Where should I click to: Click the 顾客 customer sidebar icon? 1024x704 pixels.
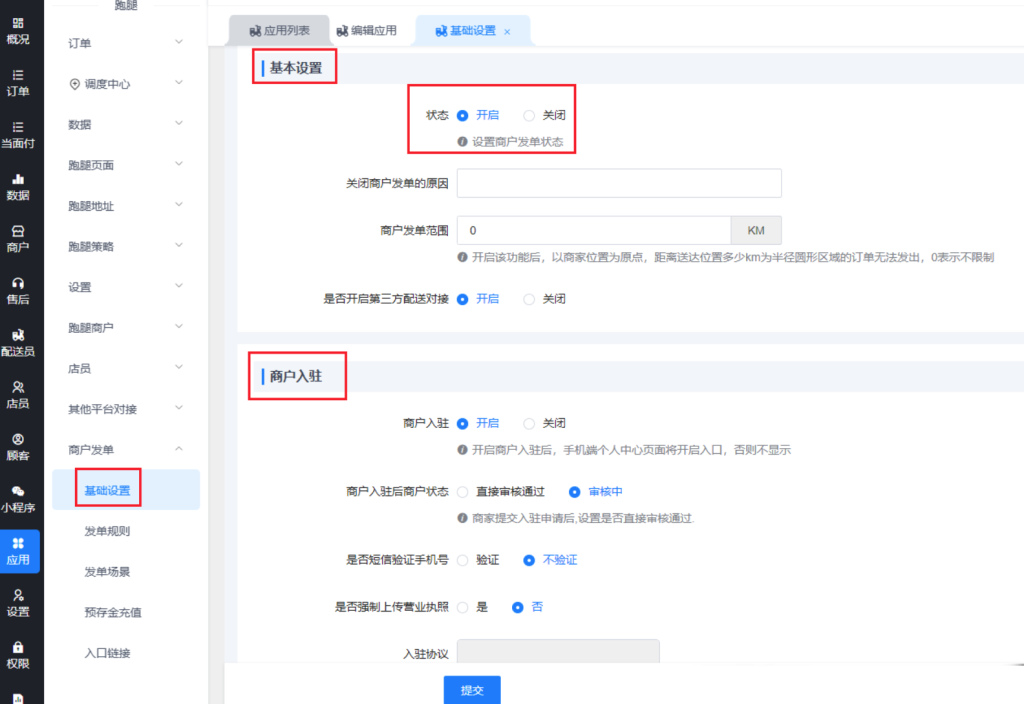point(19,446)
